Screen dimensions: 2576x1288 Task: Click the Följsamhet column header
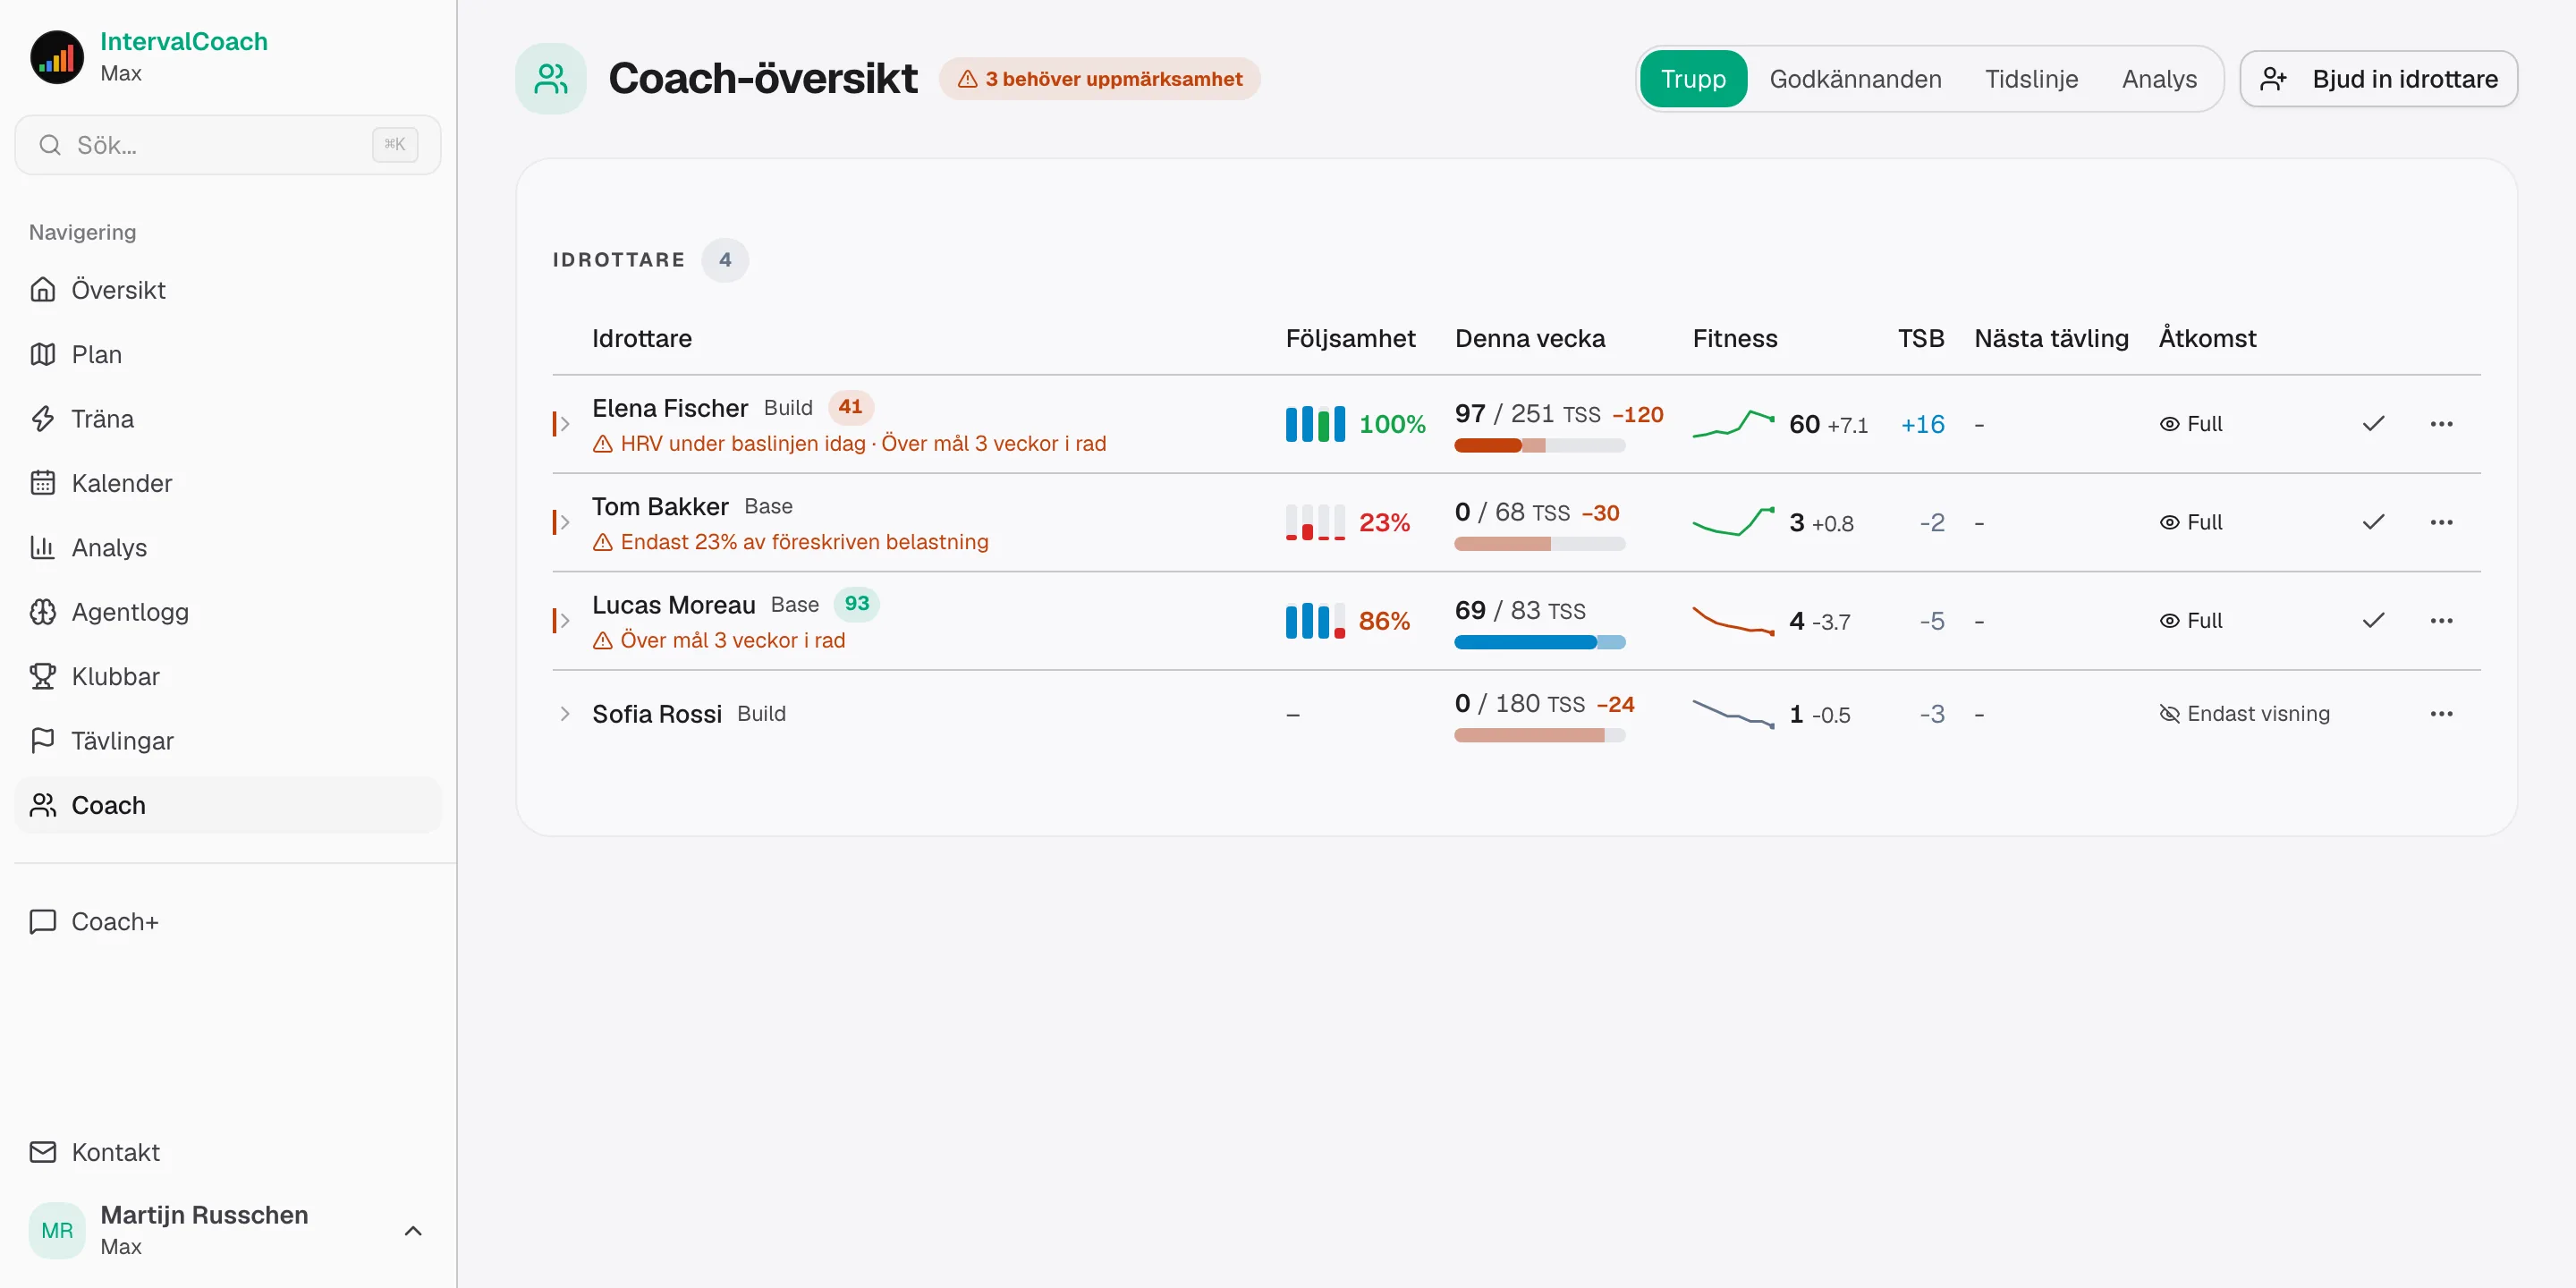[x=1350, y=339]
